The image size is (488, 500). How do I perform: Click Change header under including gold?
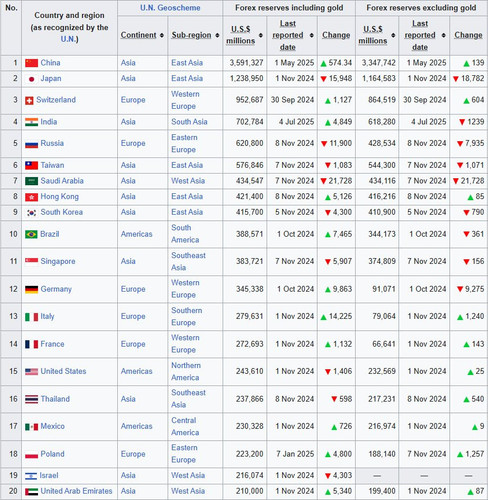coord(336,35)
